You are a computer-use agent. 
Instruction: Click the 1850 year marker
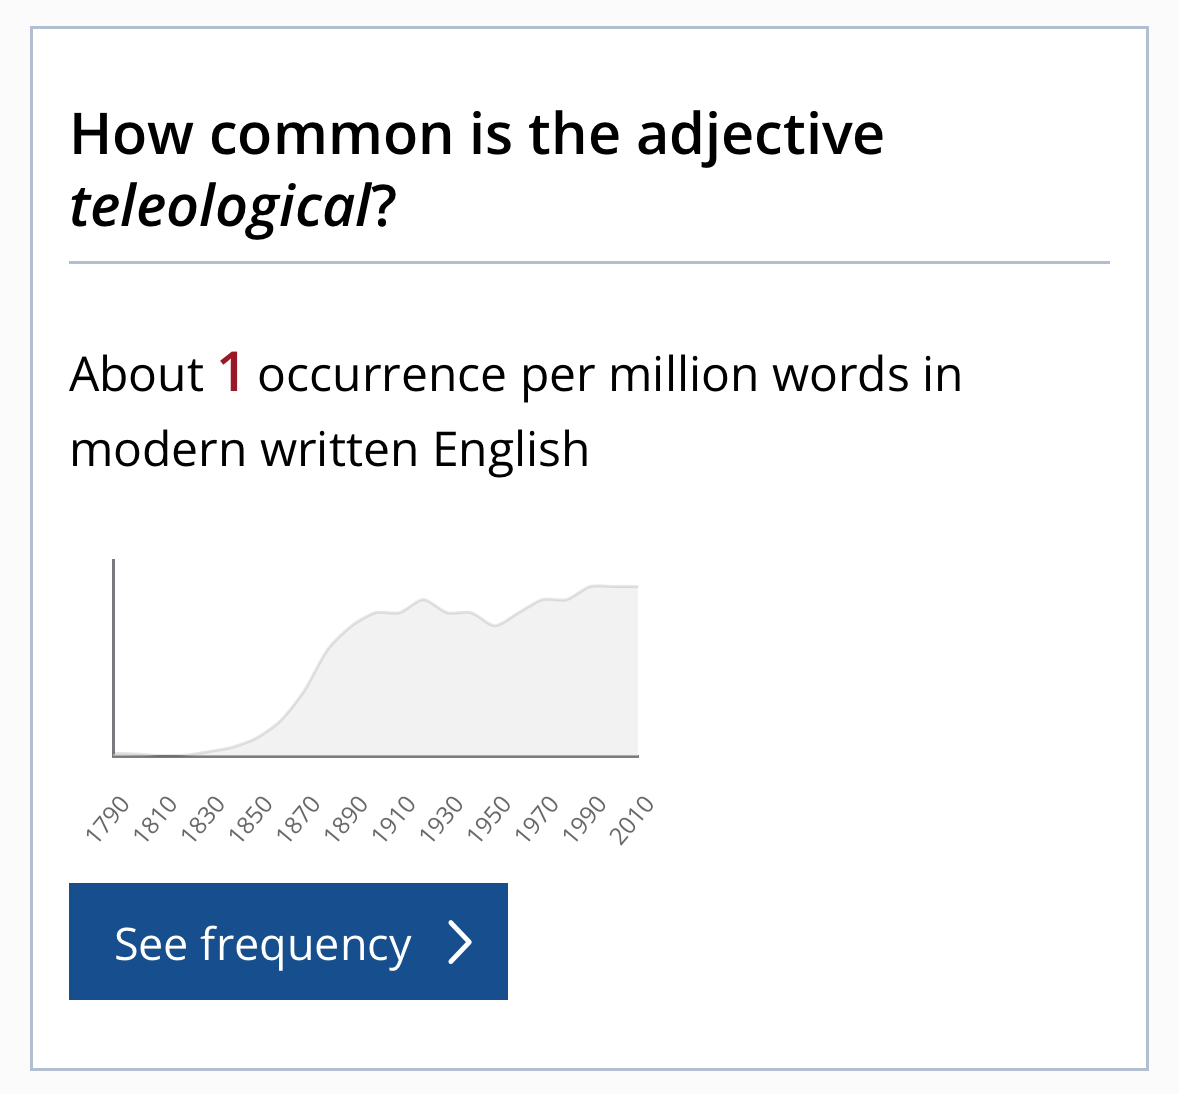(x=251, y=819)
